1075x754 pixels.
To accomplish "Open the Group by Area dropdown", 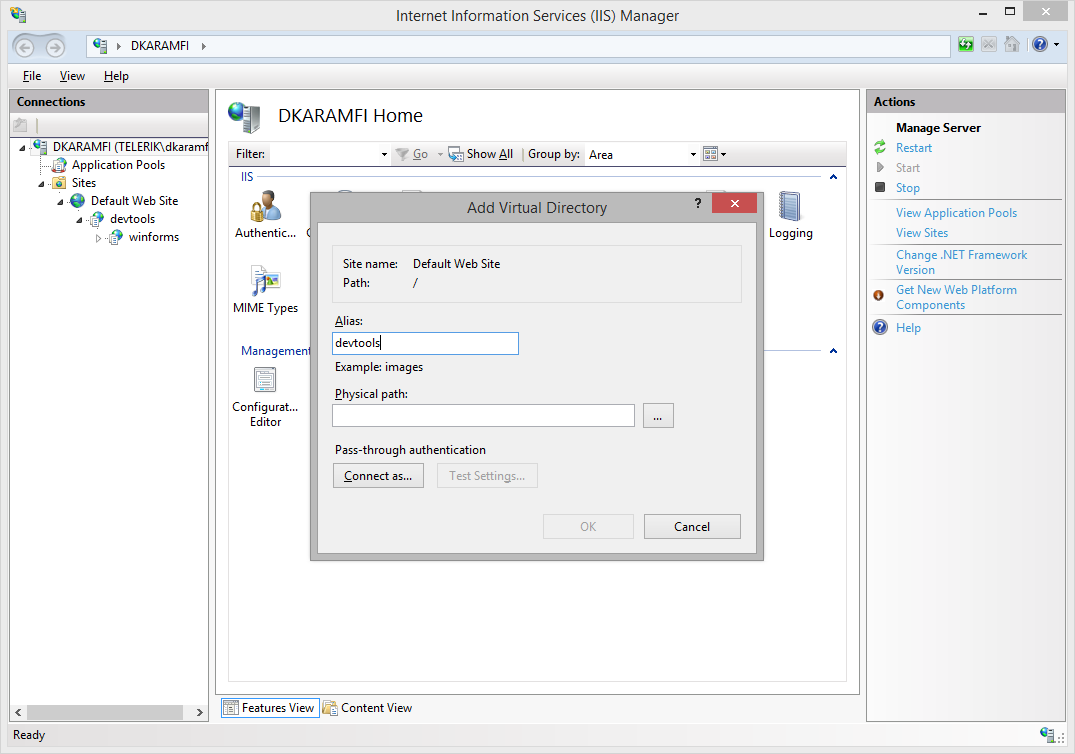I will point(693,155).
